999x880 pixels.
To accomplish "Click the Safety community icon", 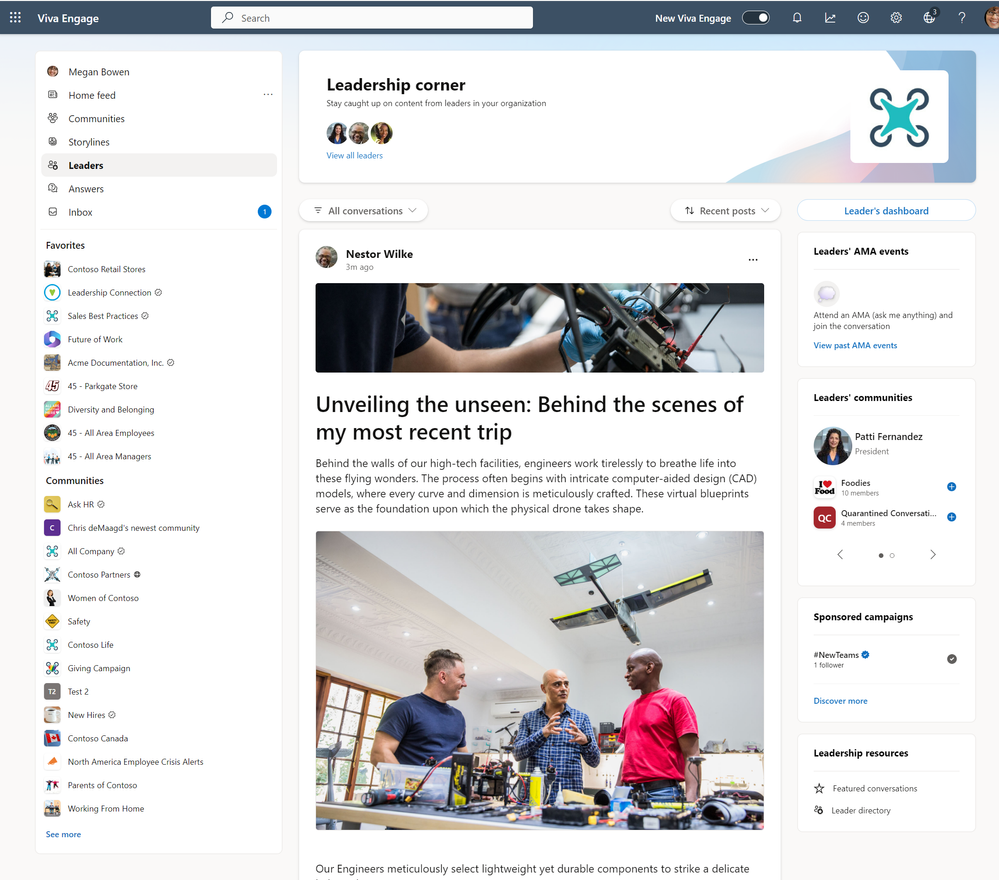I will [52, 621].
